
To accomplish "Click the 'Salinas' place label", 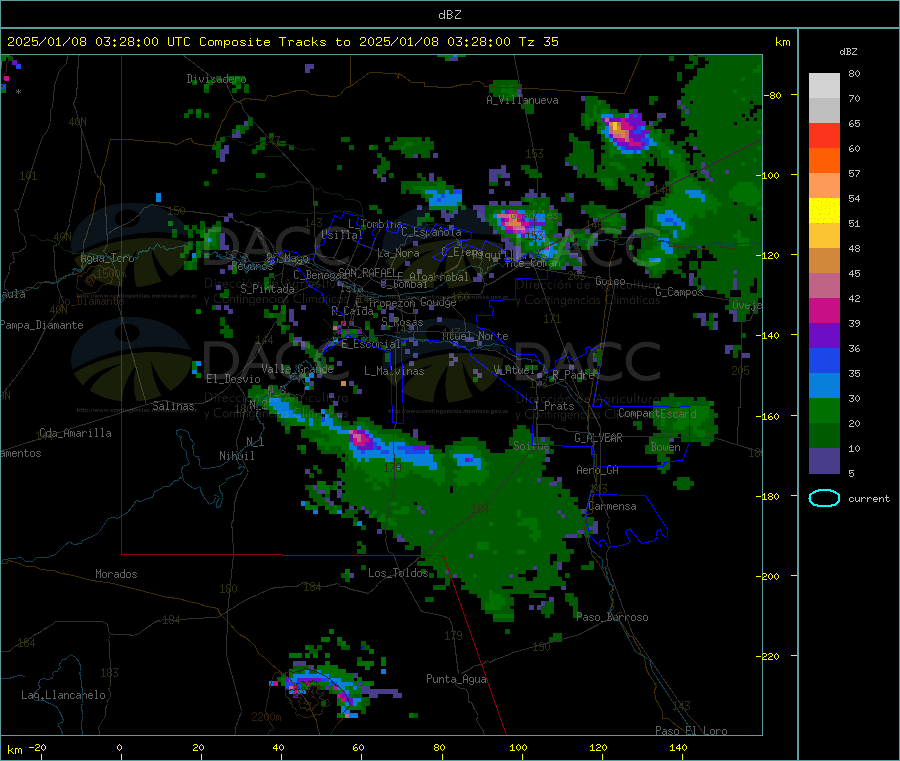I will click(173, 406).
